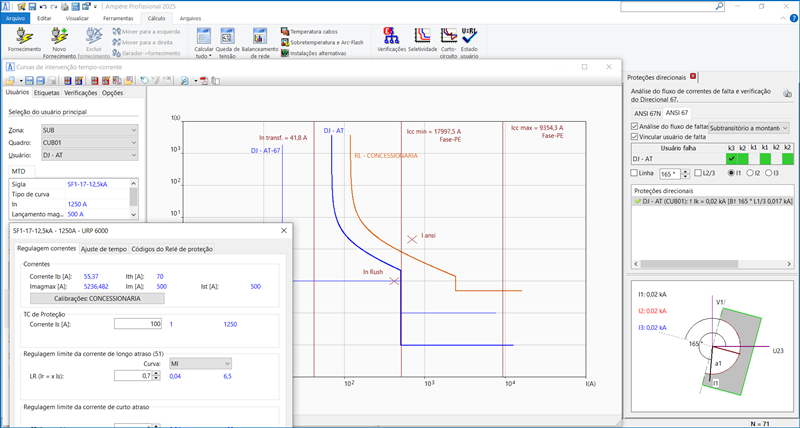Screen dimensions: 800x428
Task: Click the search box in the title bar
Action: [x=672, y=7]
